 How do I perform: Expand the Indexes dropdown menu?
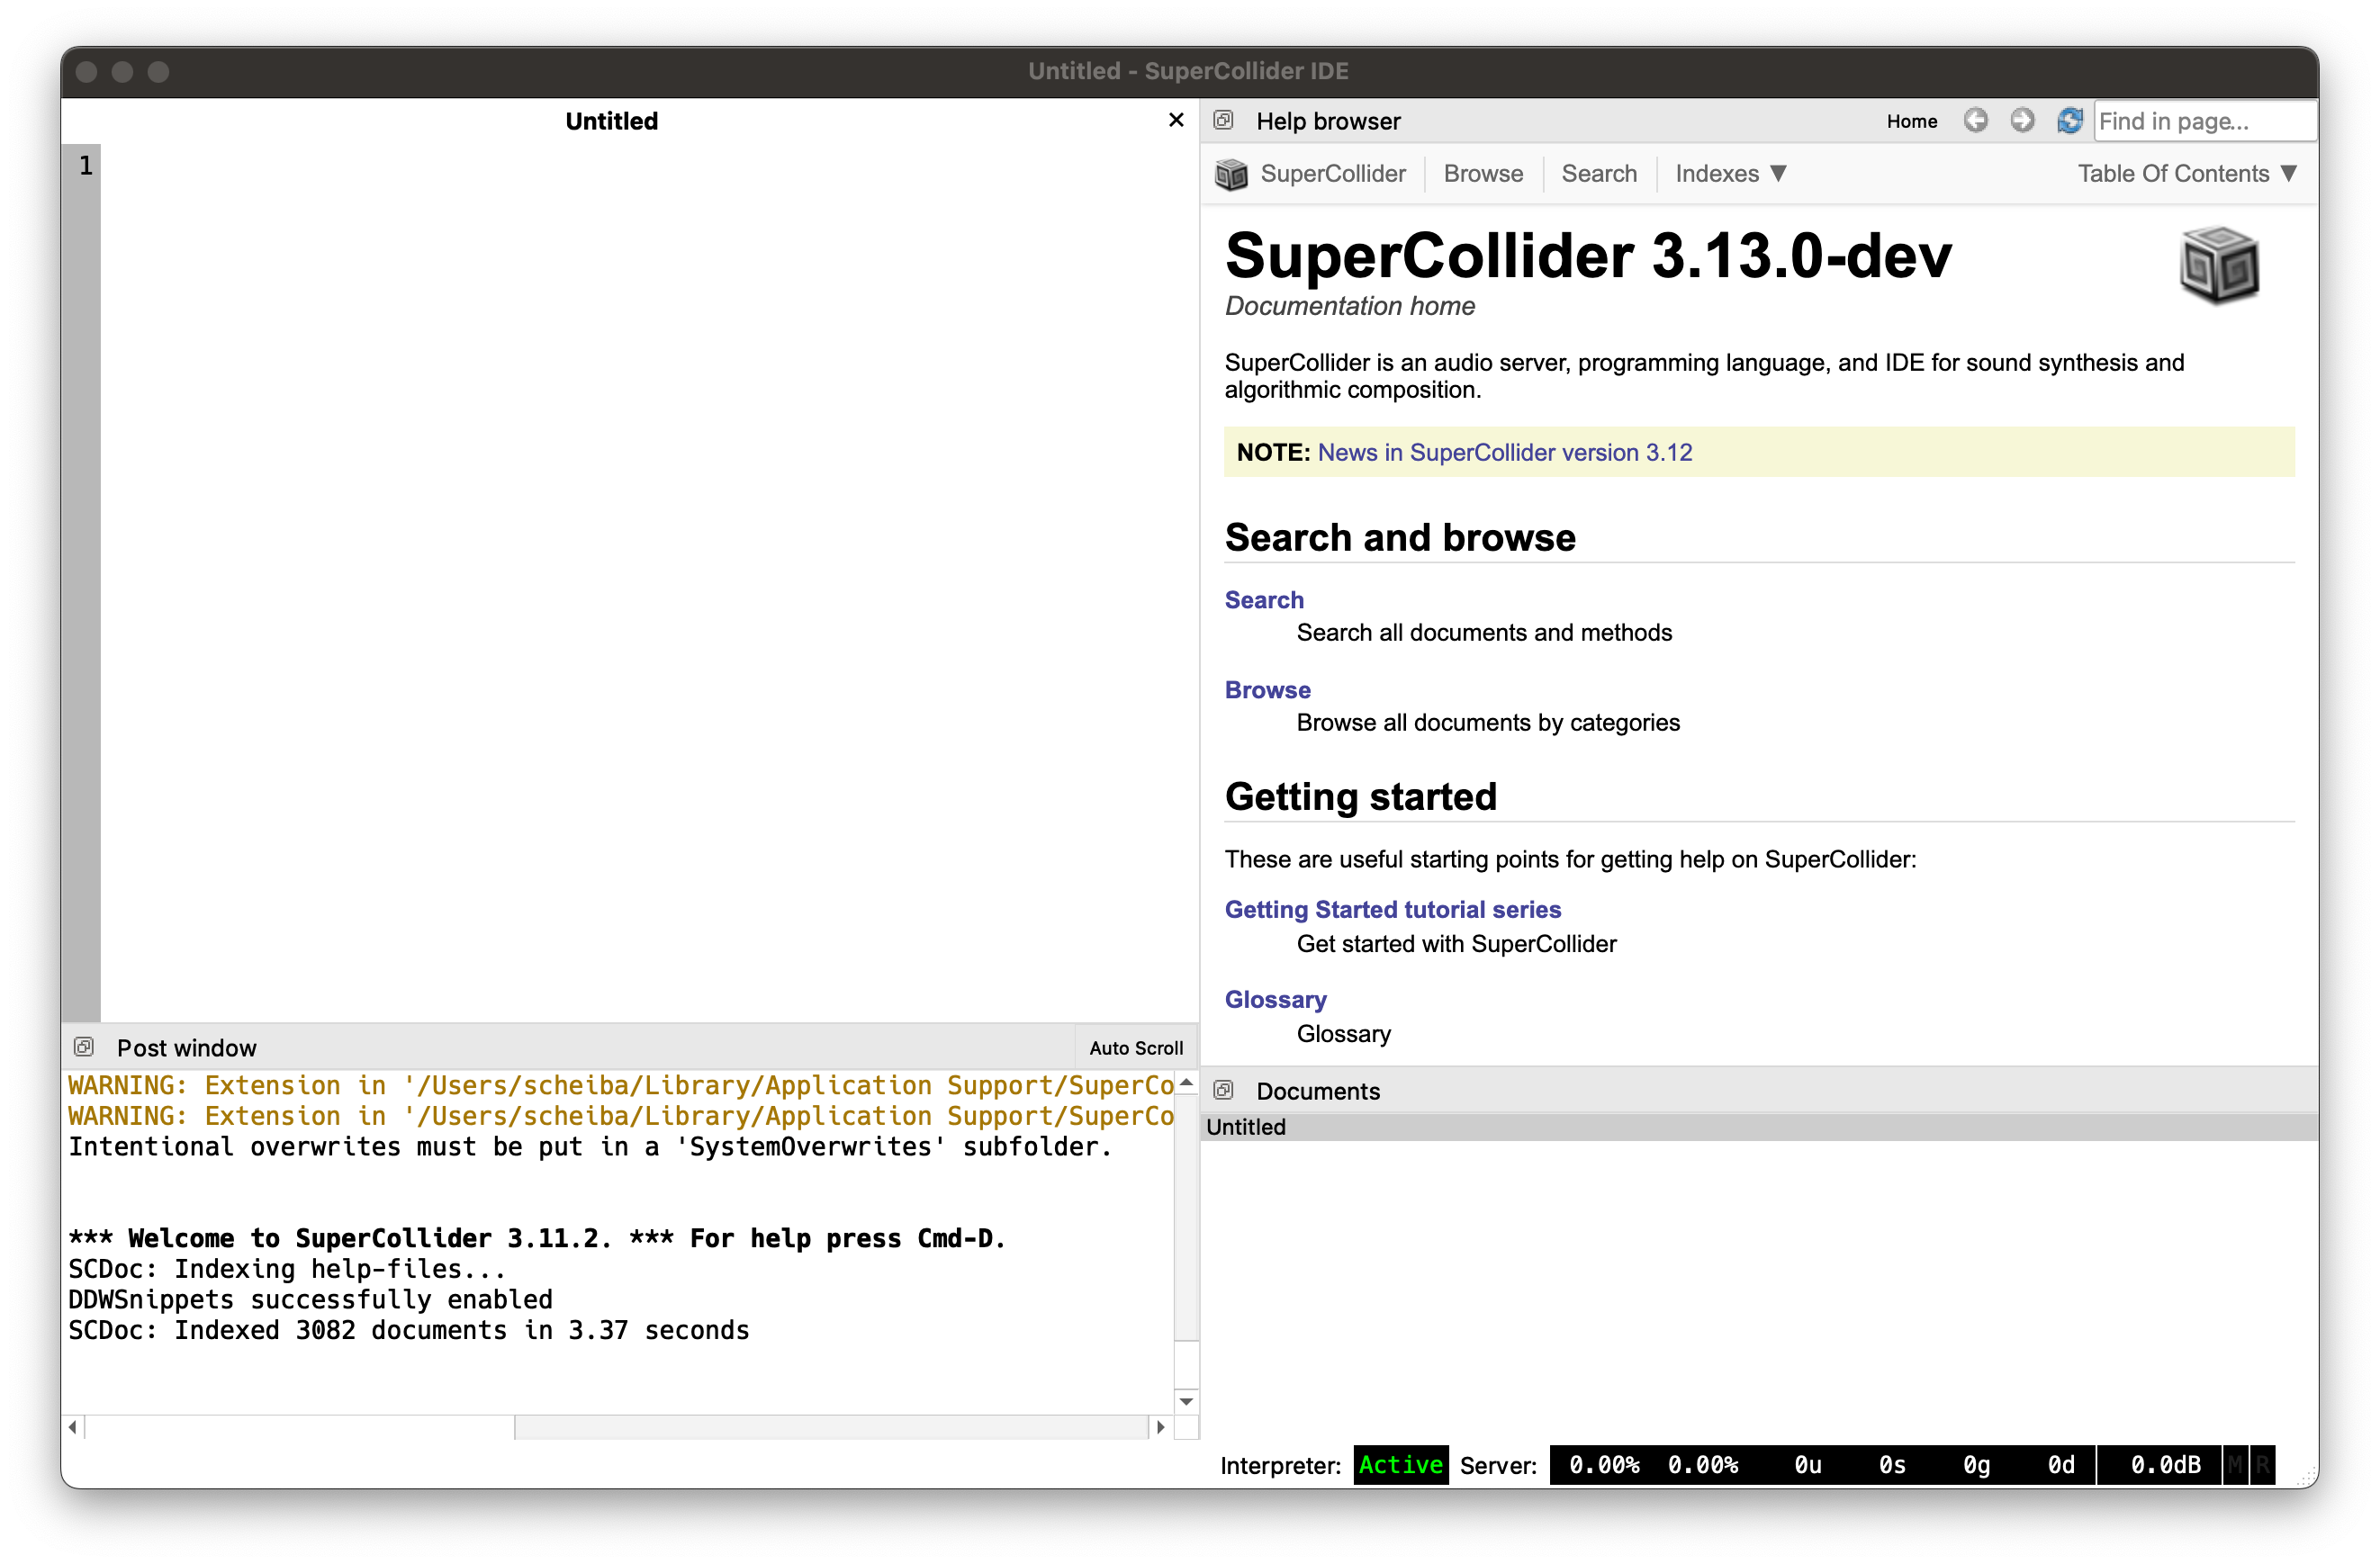pyautogui.click(x=1730, y=174)
